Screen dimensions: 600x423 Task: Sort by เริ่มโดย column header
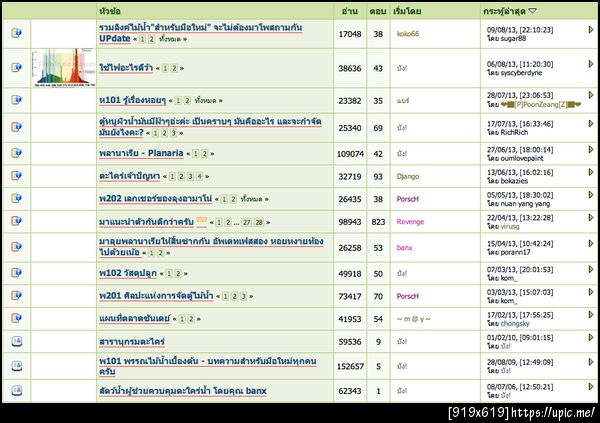pos(407,11)
